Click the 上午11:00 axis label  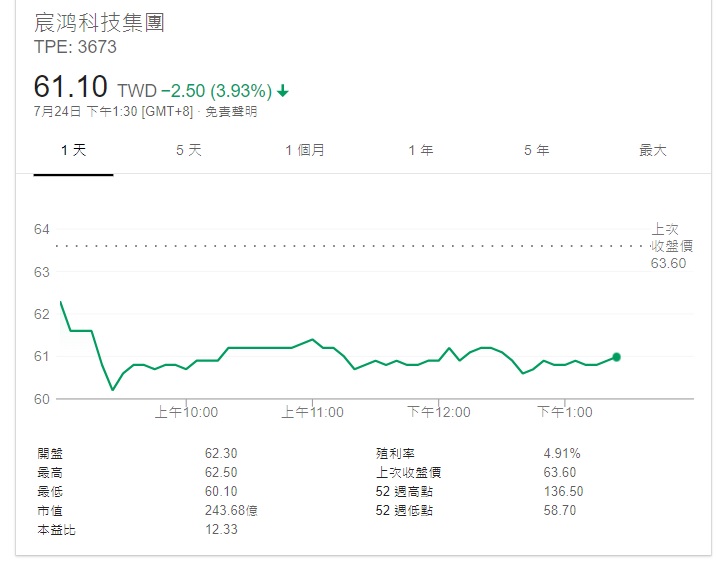pyautogui.click(x=312, y=412)
